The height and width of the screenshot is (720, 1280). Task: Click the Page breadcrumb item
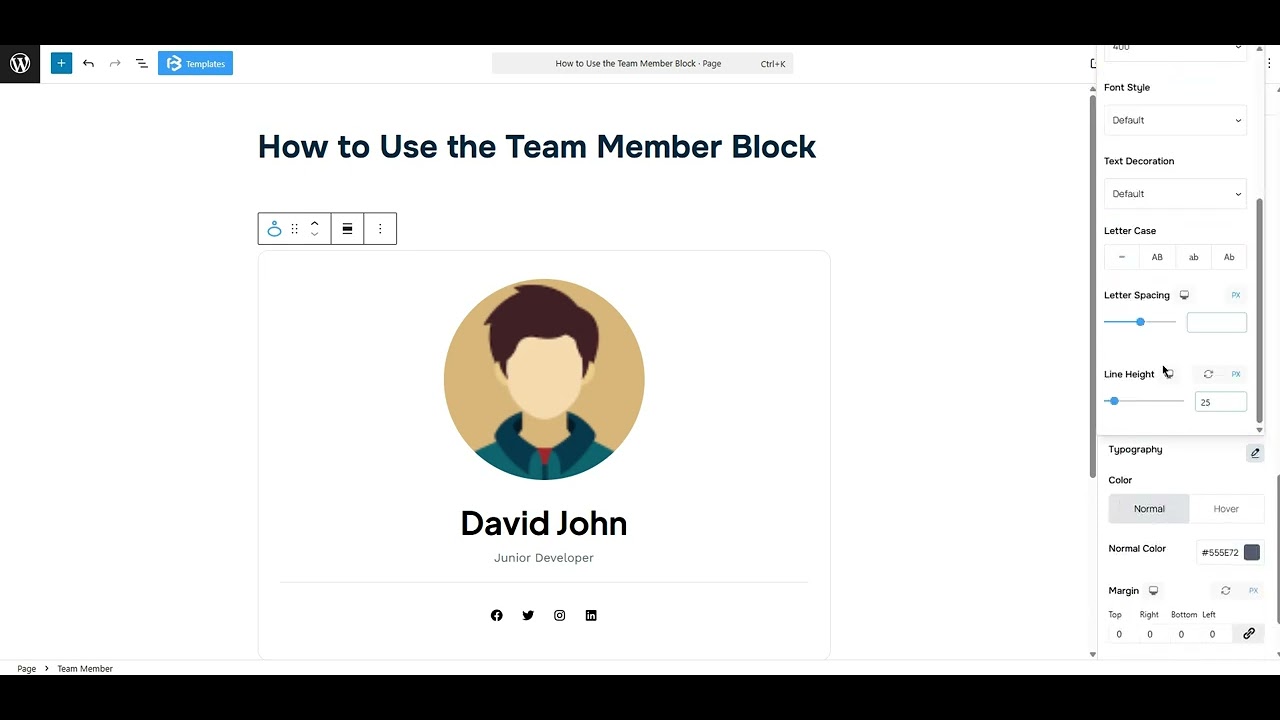pos(26,668)
